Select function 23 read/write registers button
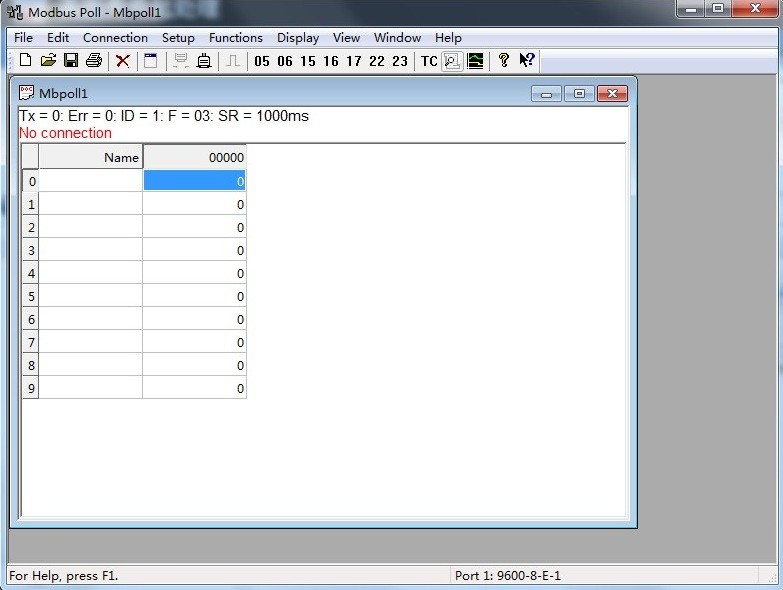Screen dimensions: 783x590 coord(399,61)
